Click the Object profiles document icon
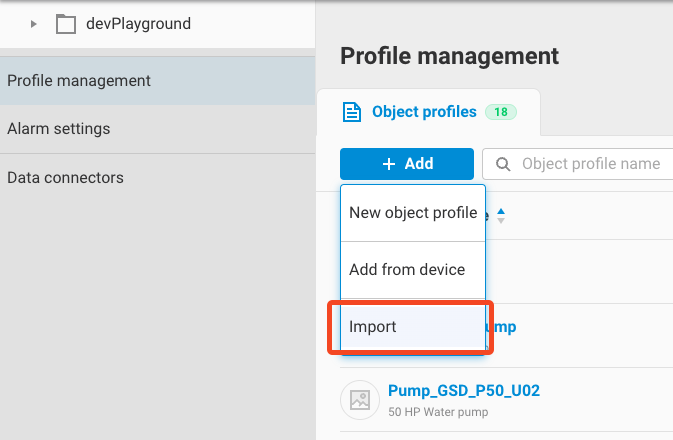This screenshot has height=440, width=673. pyautogui.click(x=352, y=112)
